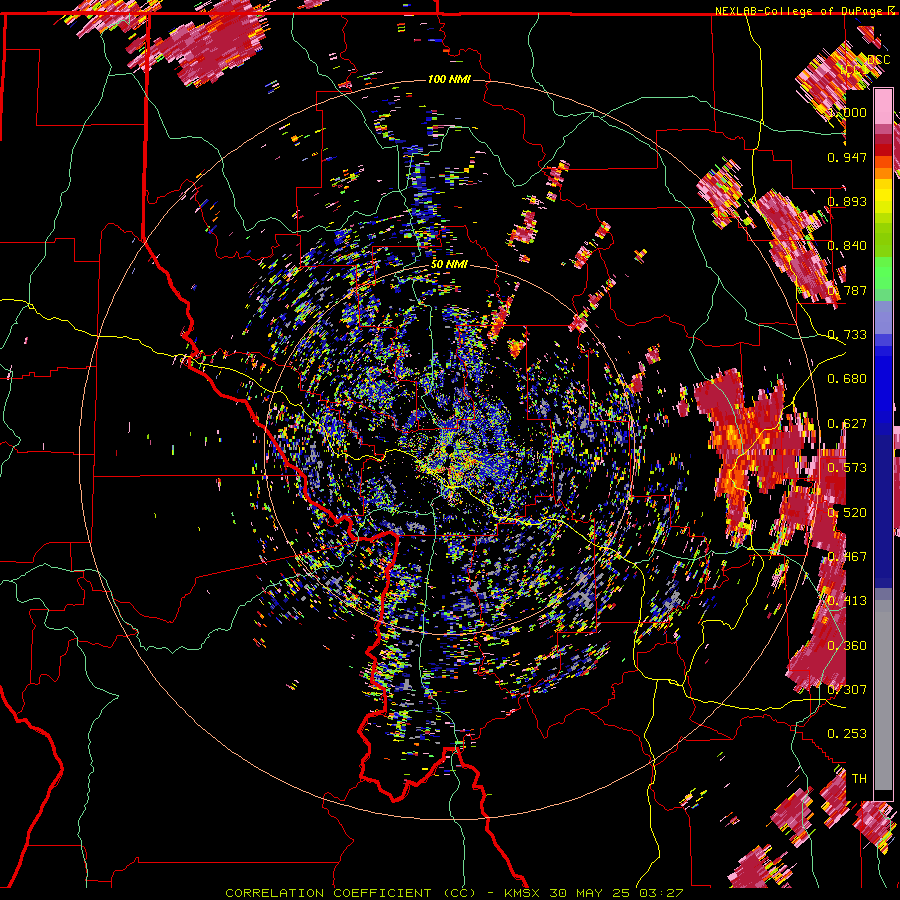Click the KMSX station identifier

click(x=522, y=893)
